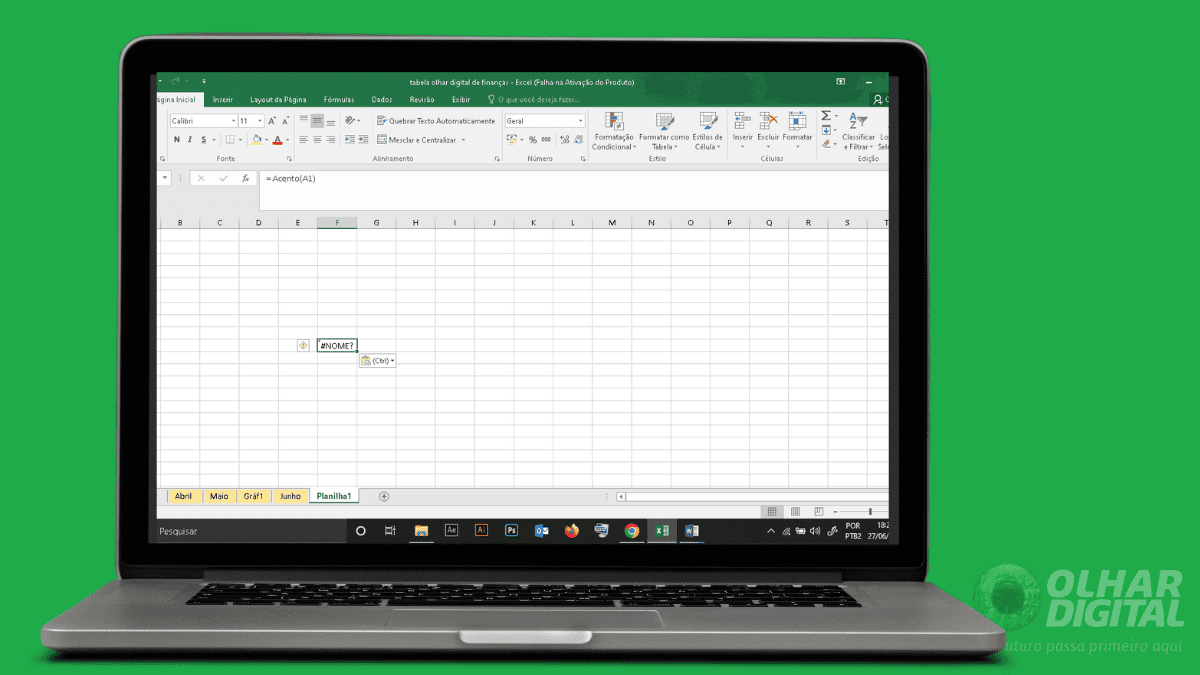Click the paste options (Ctrl) popup

pos(378,360)
